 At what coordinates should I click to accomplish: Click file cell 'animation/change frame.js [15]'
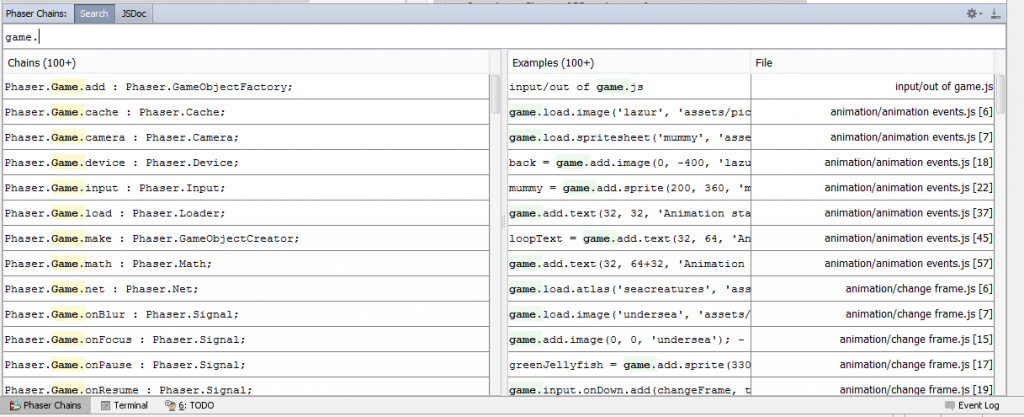(x=872, y=340)
